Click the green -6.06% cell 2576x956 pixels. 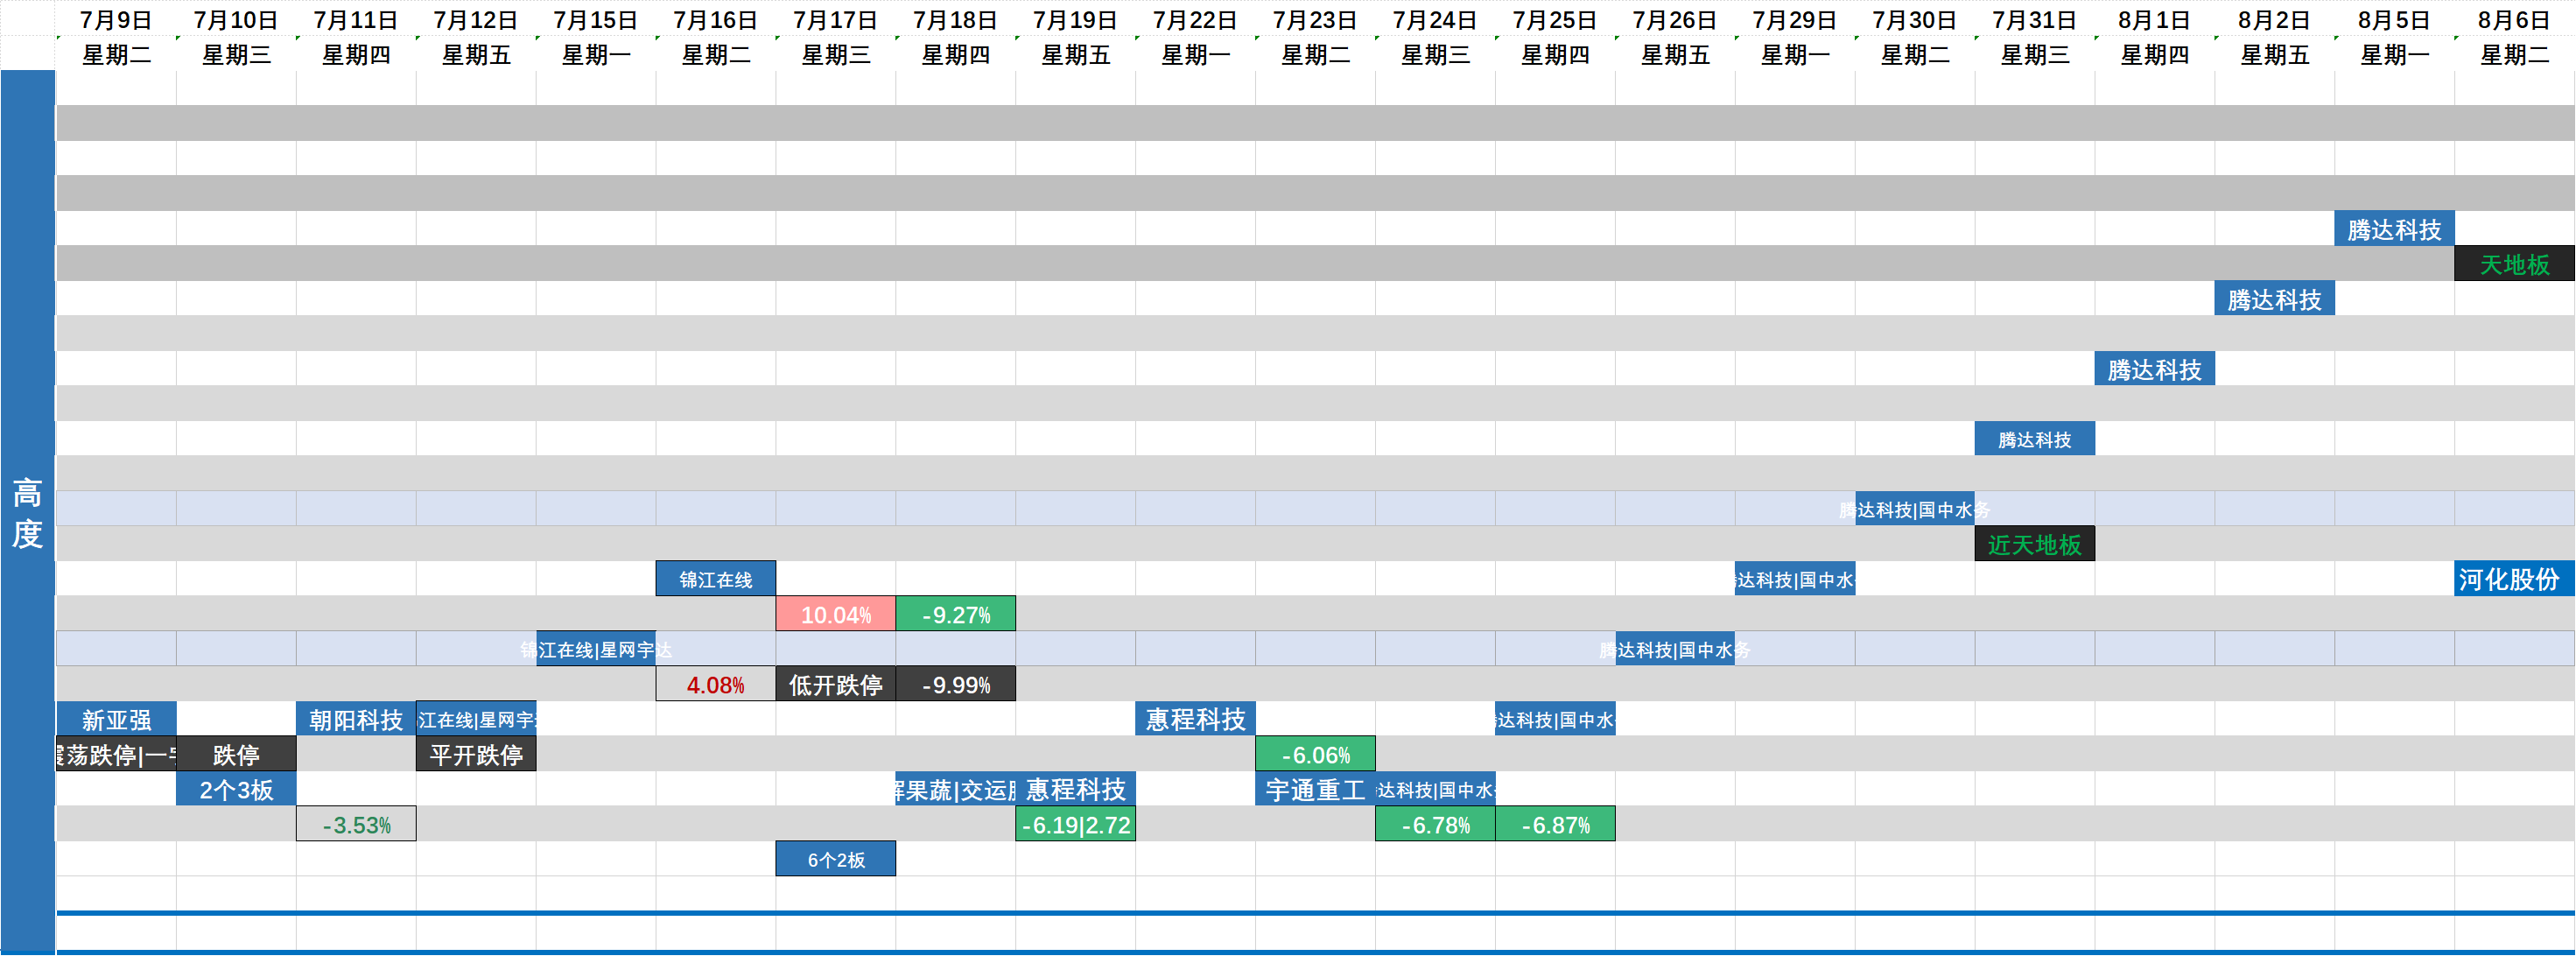pos(1315,754)
